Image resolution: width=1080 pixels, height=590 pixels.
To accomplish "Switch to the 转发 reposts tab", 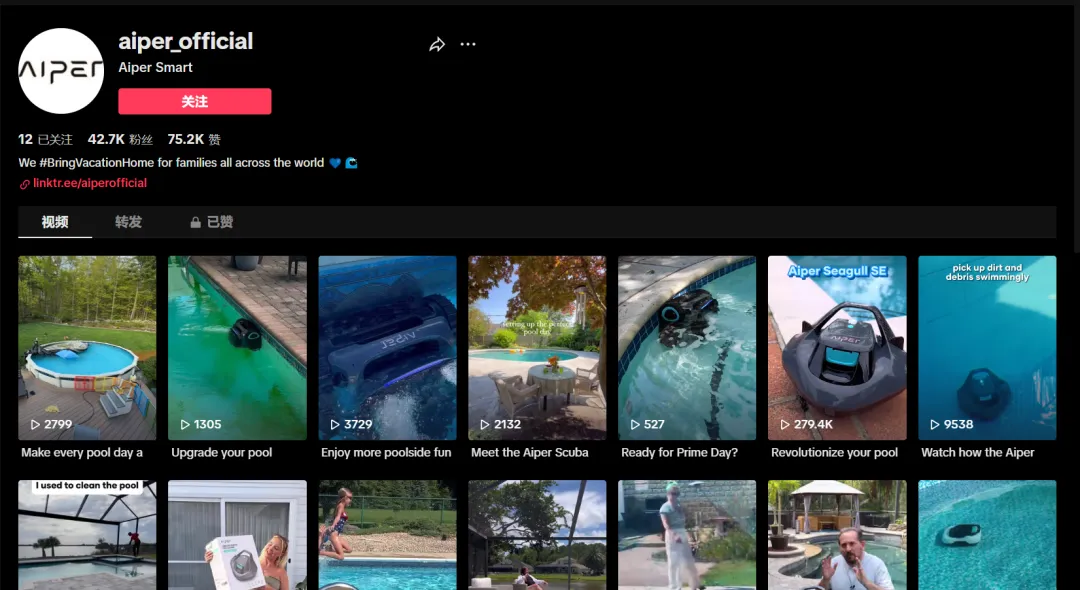I will tap(129, 222).
